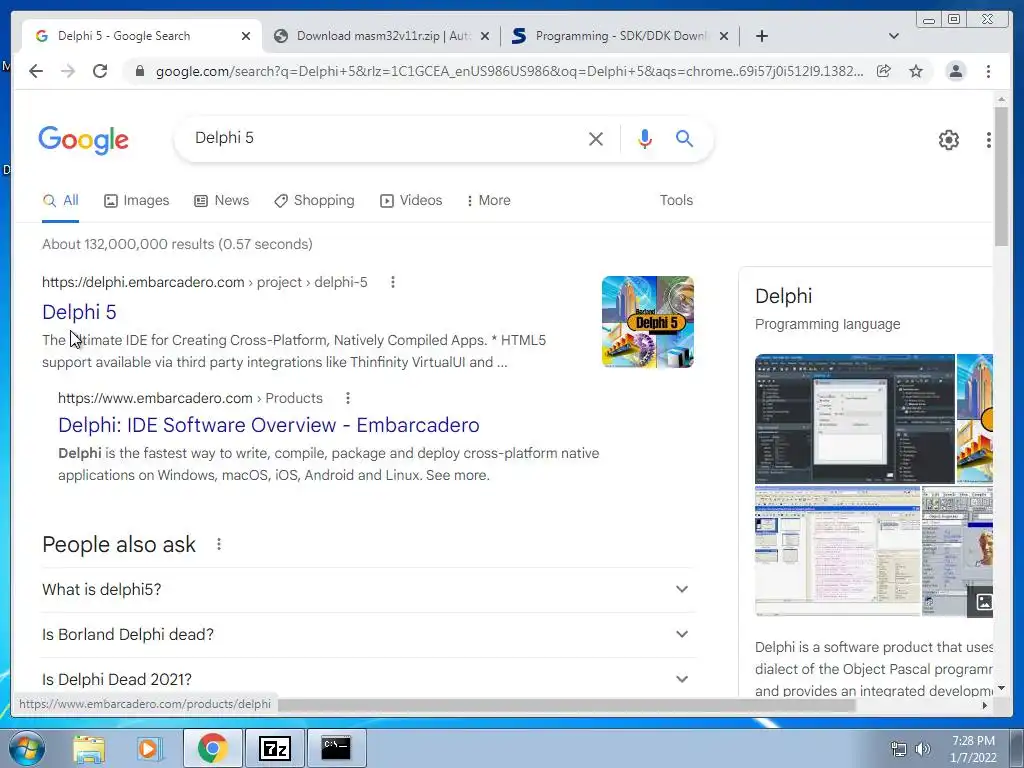Open the light IDE screenshot in Delphi panel
This screenshot has height=768, width=1024.
click(x=837, y=551)
